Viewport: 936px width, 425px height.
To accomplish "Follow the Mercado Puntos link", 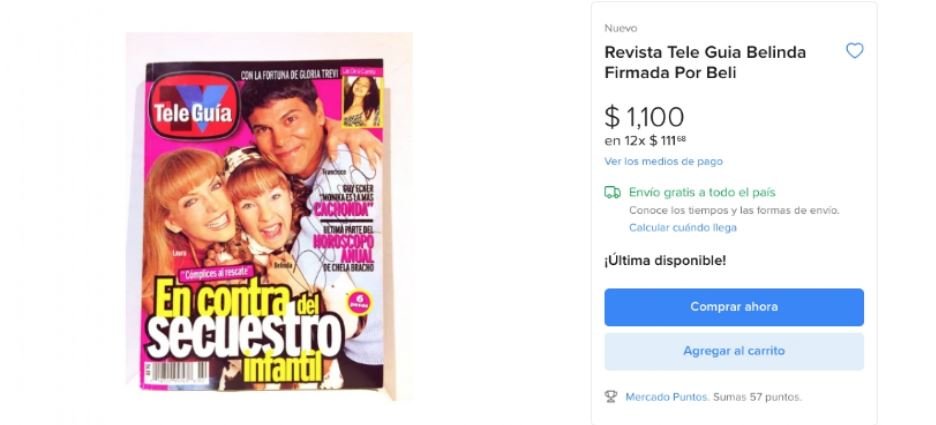I will tap(667, 397).
